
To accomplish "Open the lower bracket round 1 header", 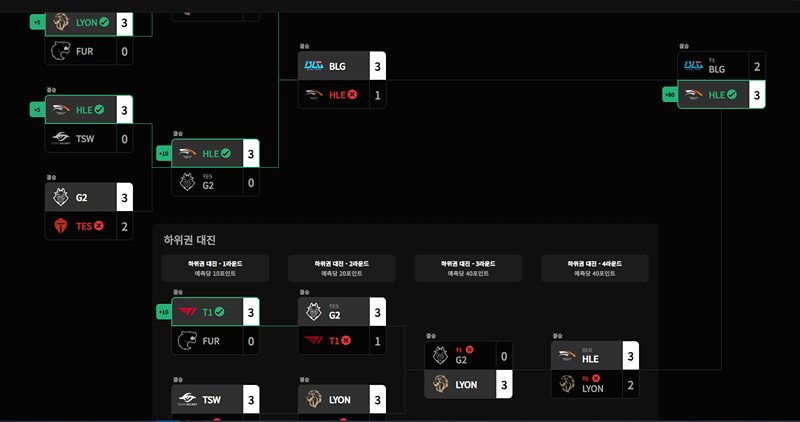I will pyautogui.click(x=215, y=268).
